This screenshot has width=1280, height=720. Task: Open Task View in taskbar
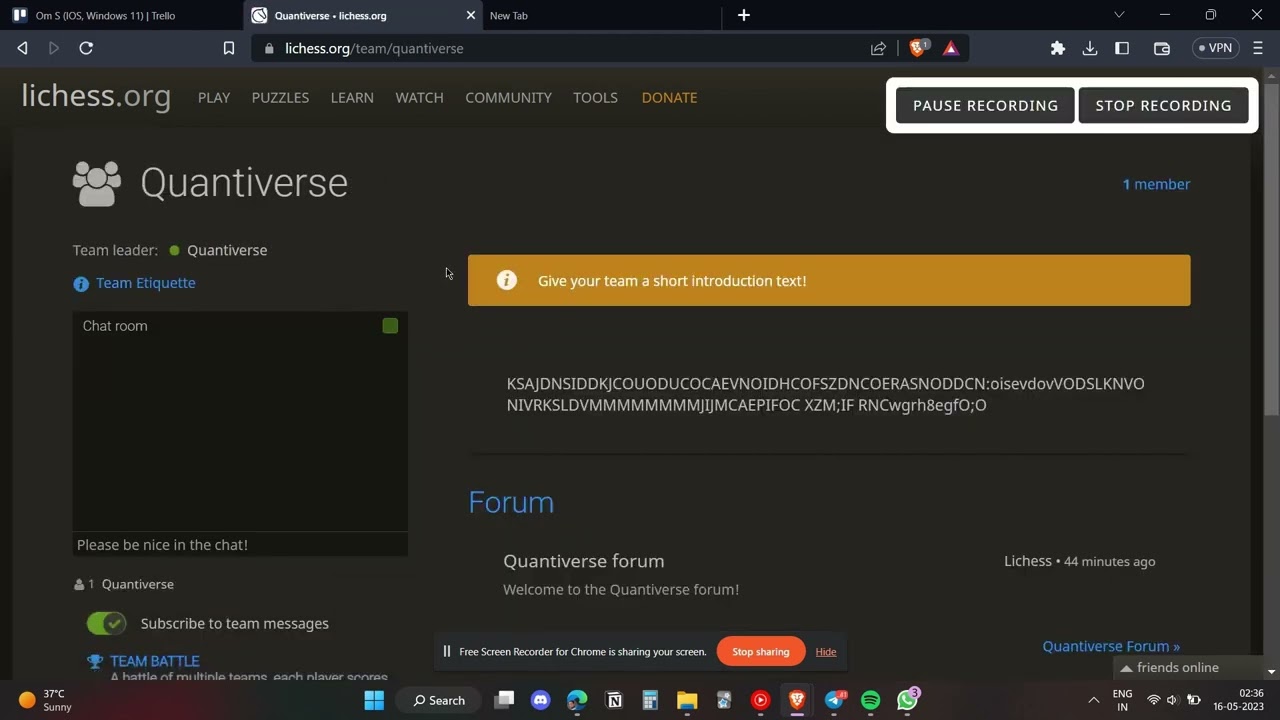(504, 700)
